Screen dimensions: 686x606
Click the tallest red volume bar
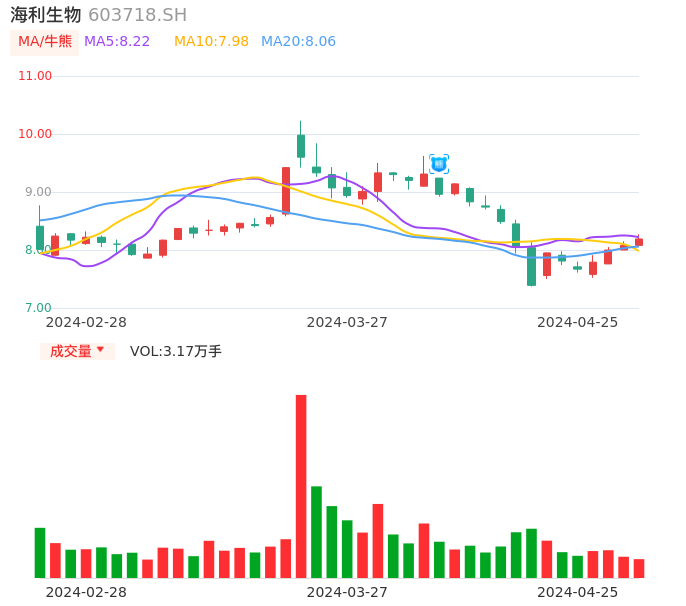click(x=301, y=486)
